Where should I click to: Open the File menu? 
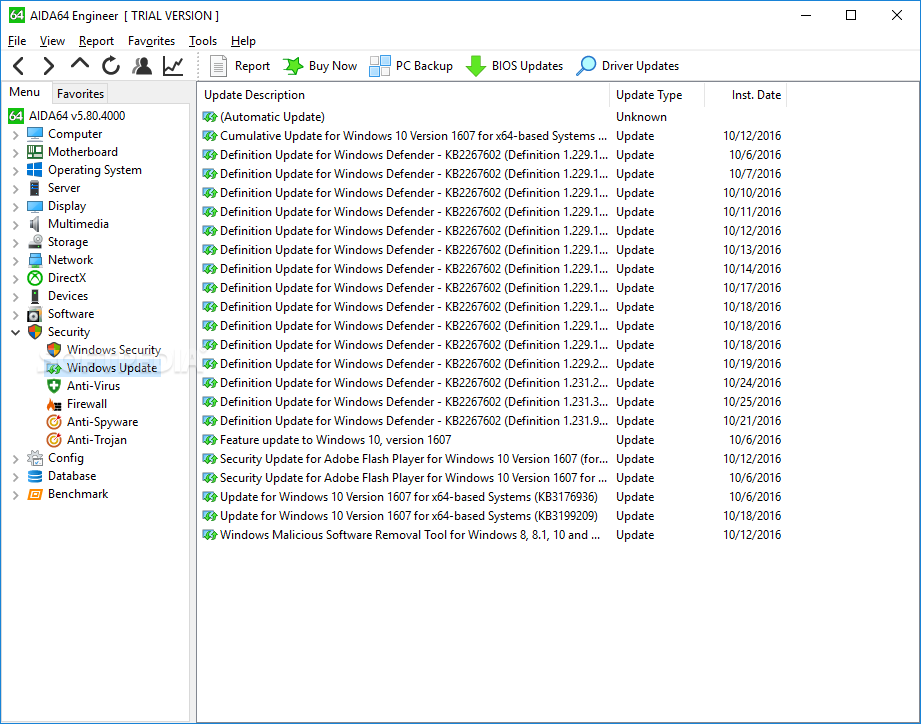click(17, 41)
